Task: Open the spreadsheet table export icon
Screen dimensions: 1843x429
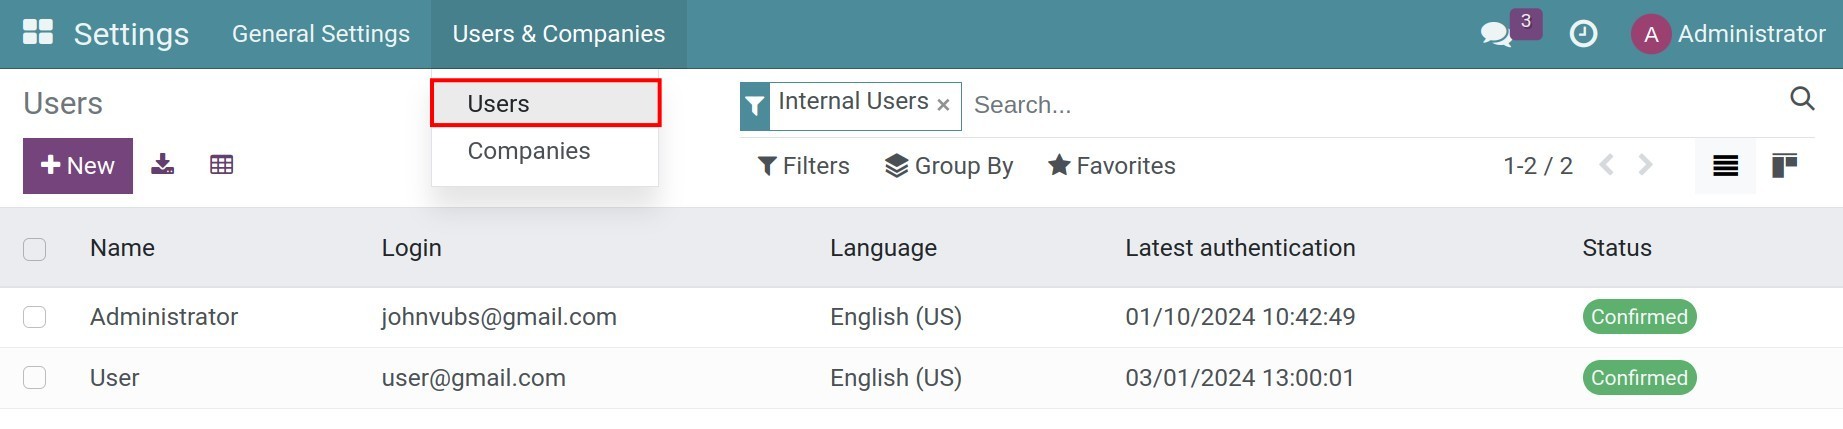Action: 222,165
